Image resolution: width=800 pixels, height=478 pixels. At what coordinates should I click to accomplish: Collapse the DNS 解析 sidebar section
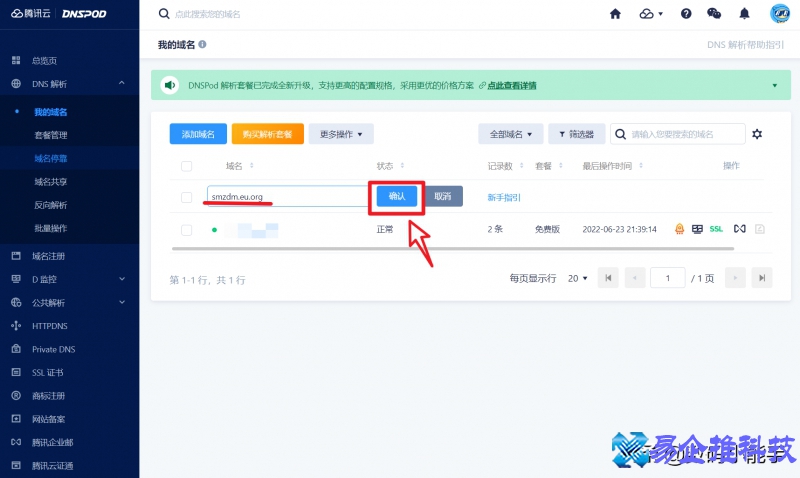(x=121, y=83)
